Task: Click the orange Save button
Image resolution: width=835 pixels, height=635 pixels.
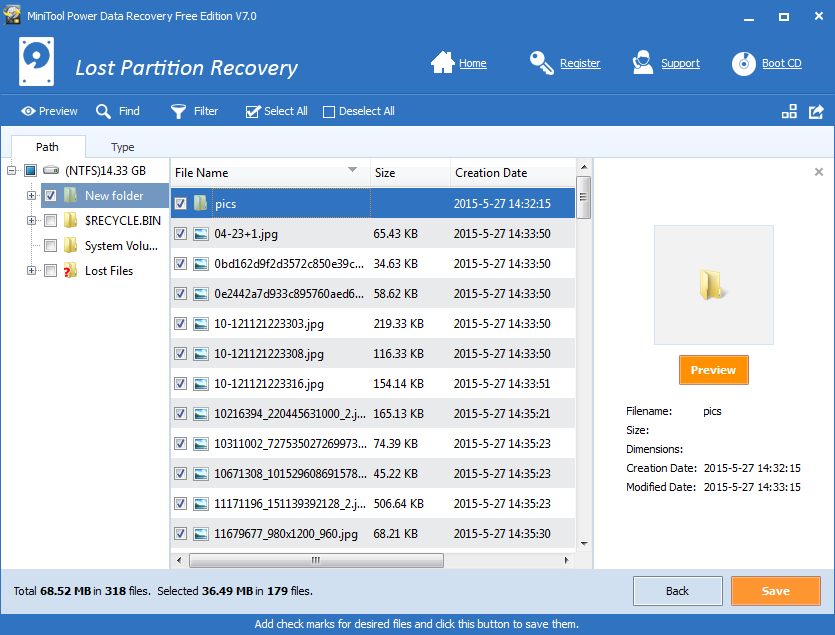Action: coord(775,591)
